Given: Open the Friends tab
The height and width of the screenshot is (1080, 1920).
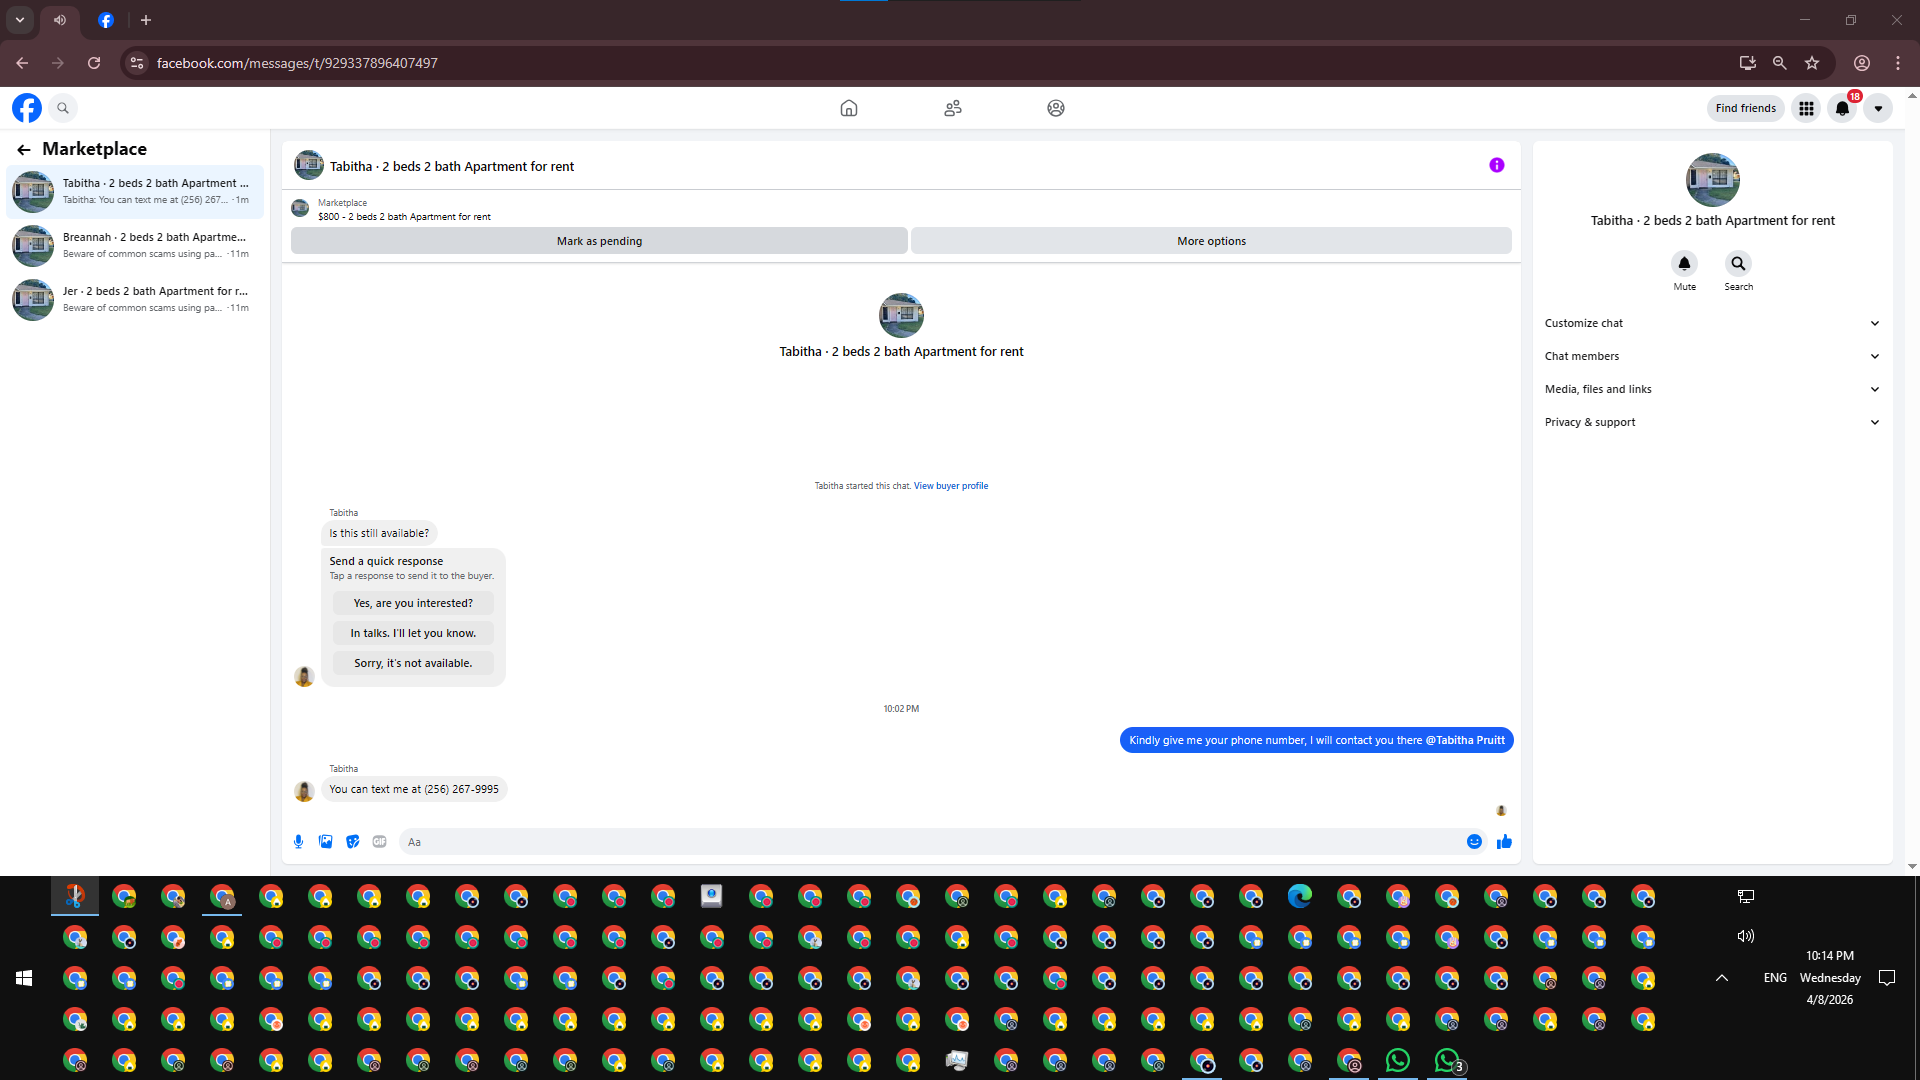Looking at the screenshot, I should click(x=952, y=108).
